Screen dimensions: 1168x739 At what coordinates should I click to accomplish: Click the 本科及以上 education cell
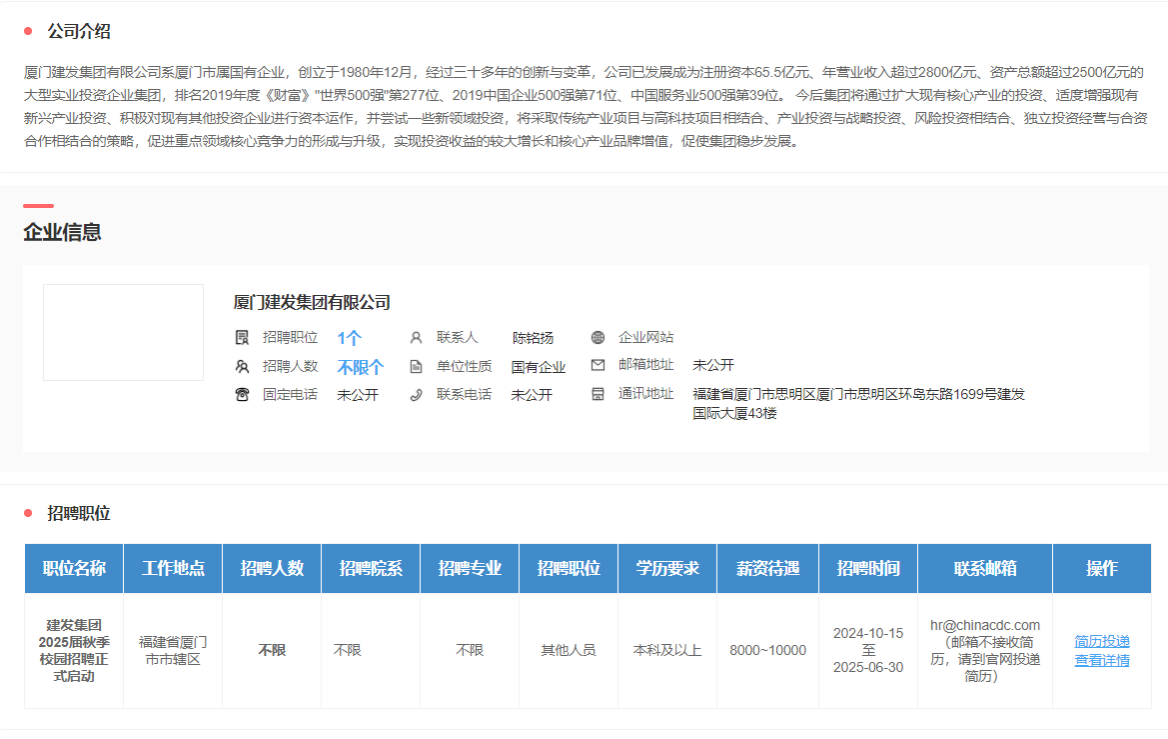pos(667,650)
